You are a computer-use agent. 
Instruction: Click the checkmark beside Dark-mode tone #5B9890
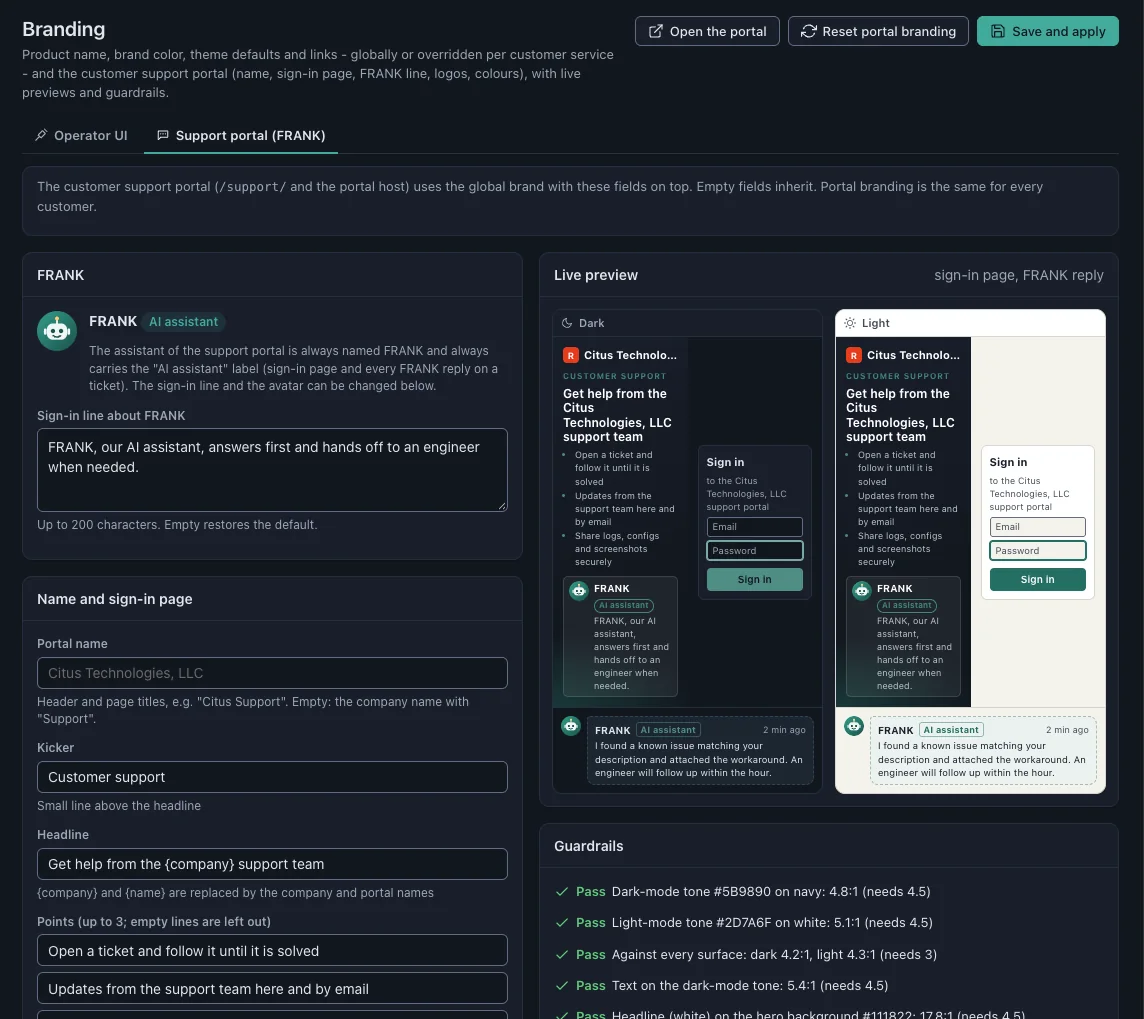tap(562, 891)
